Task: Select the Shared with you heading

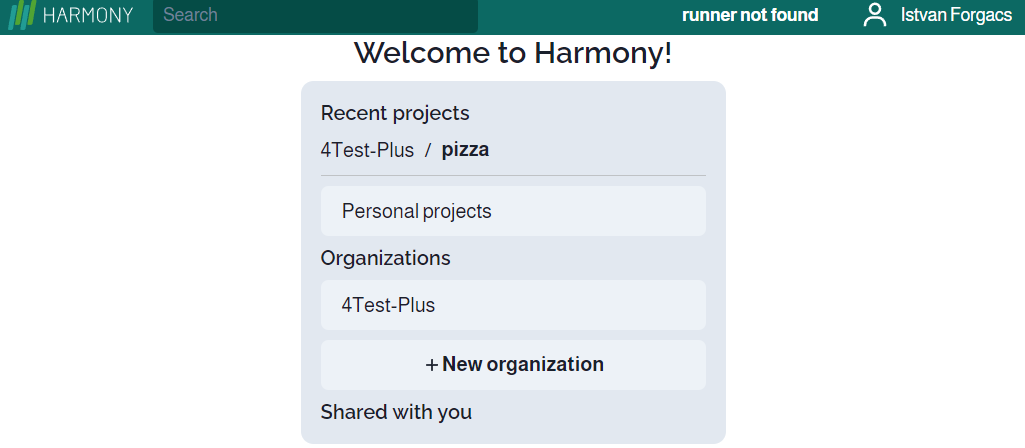Action: pos(396,412)
